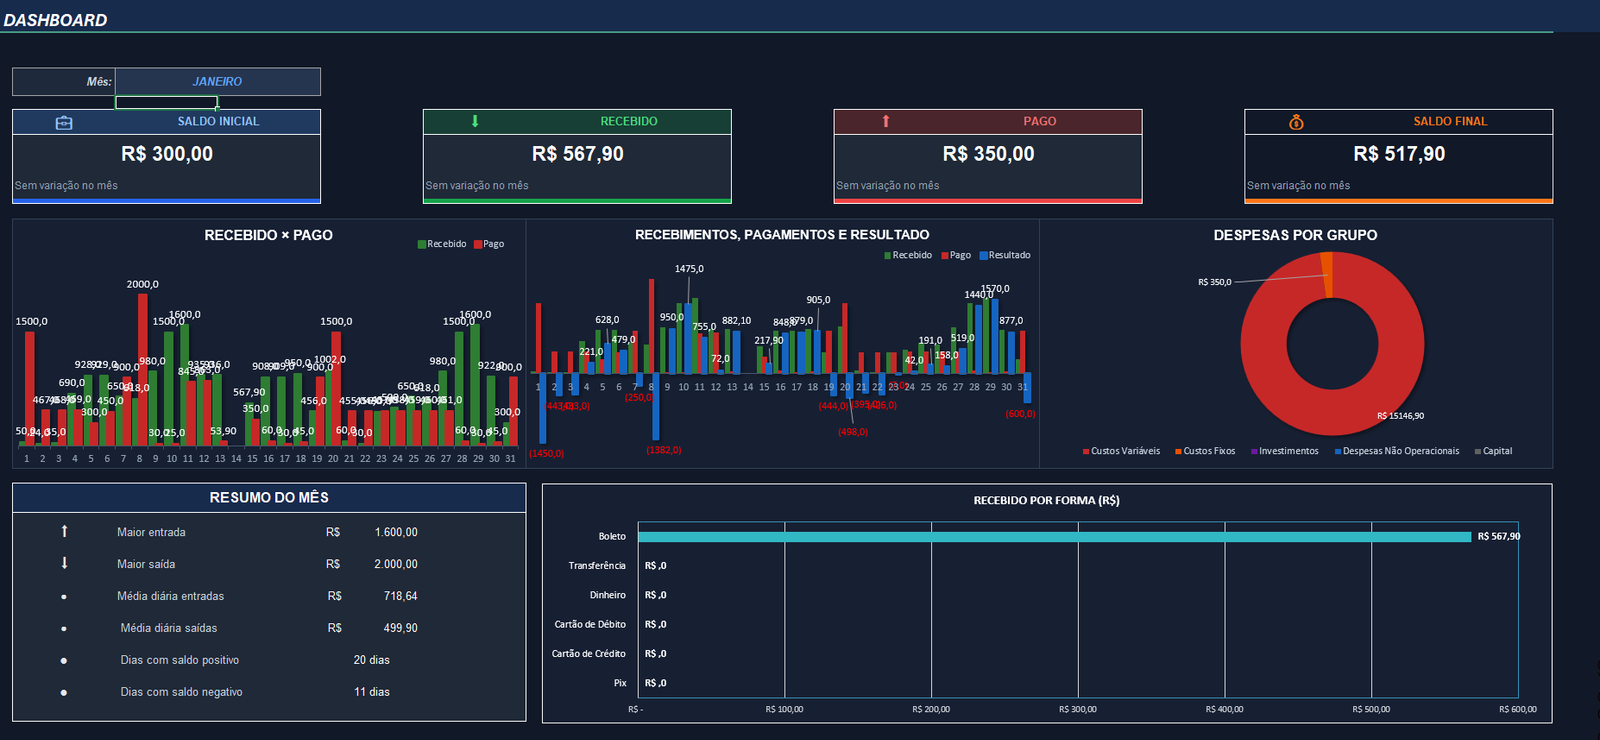
Task: Click the down arrow icon beside Maior saída
Action: pyautogui.click(x=64, y=564)
